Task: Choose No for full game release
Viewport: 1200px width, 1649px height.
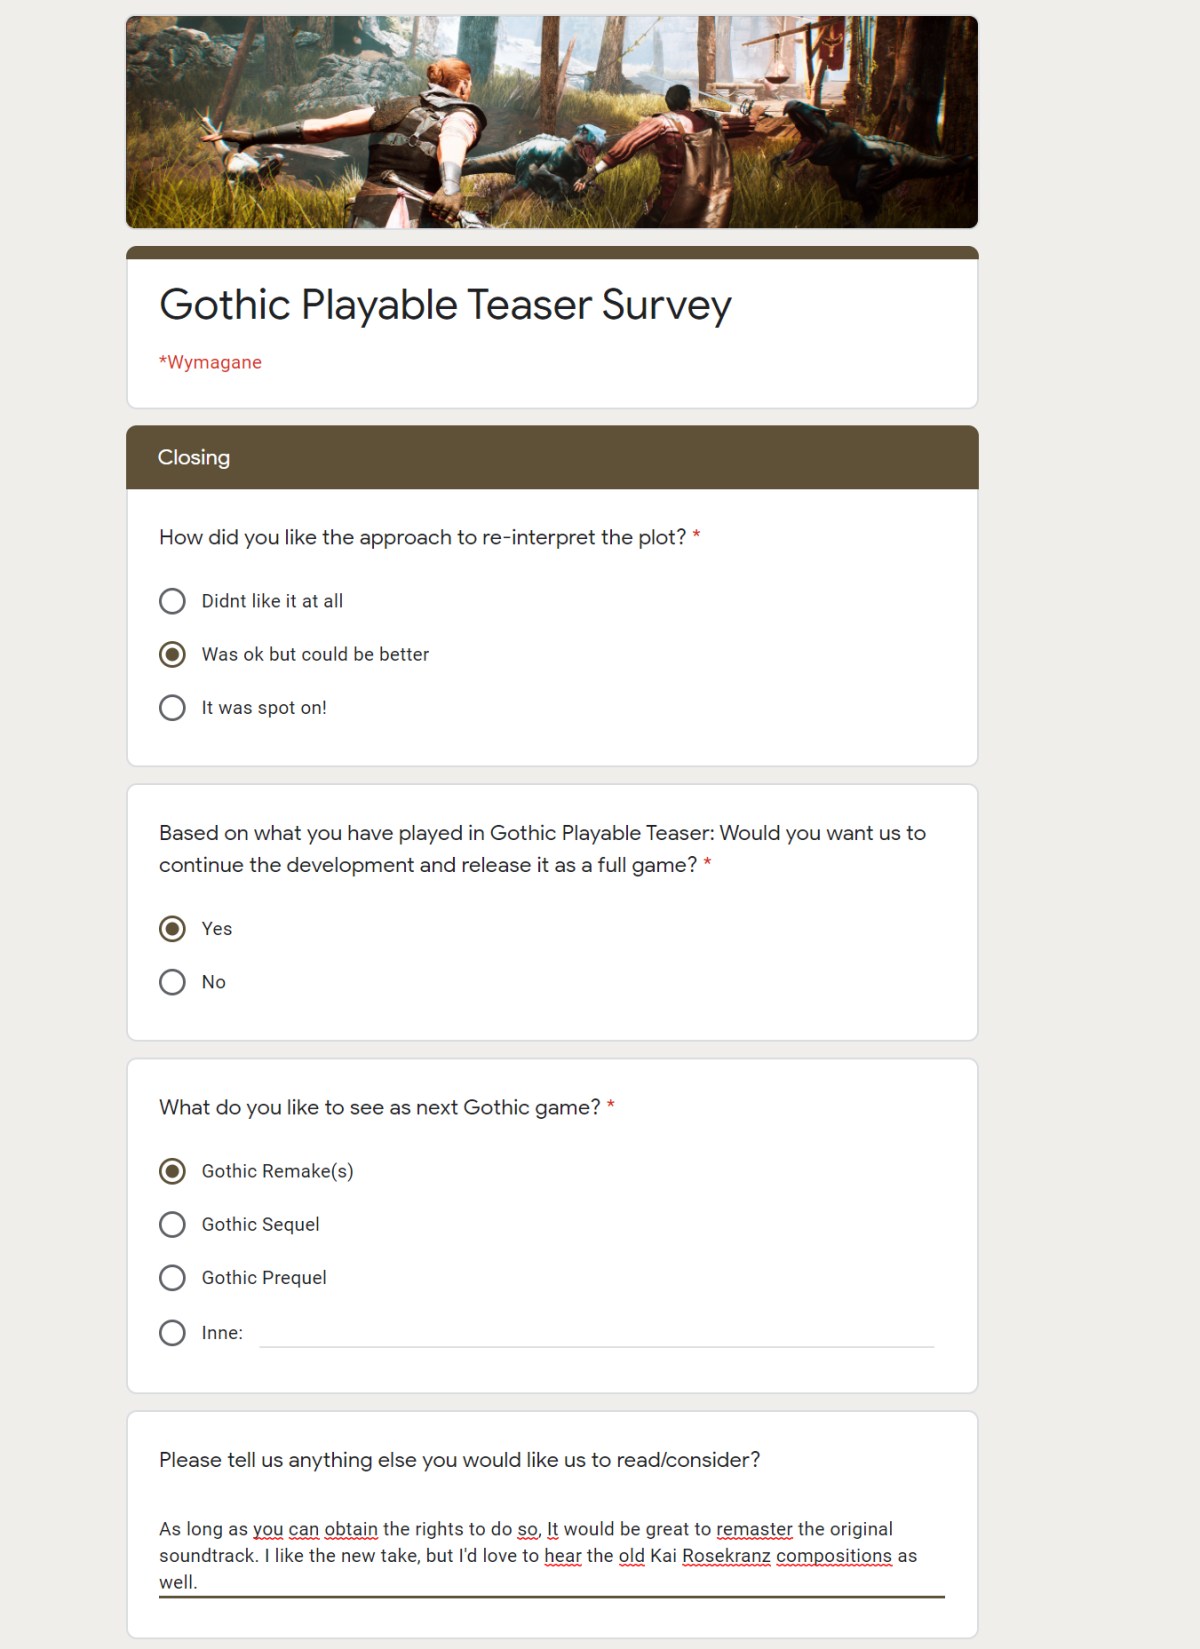Action: pos(172,982)
